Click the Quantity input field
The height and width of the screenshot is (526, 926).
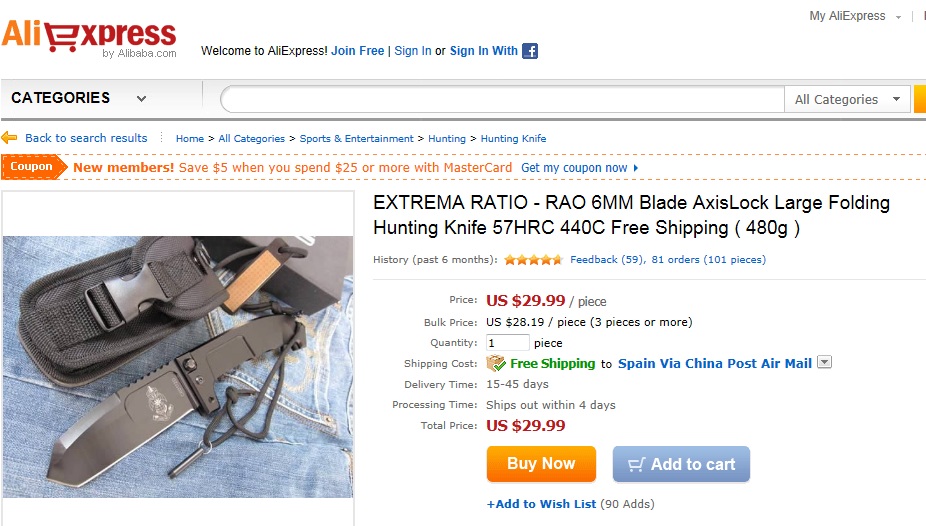click(508, 343)
